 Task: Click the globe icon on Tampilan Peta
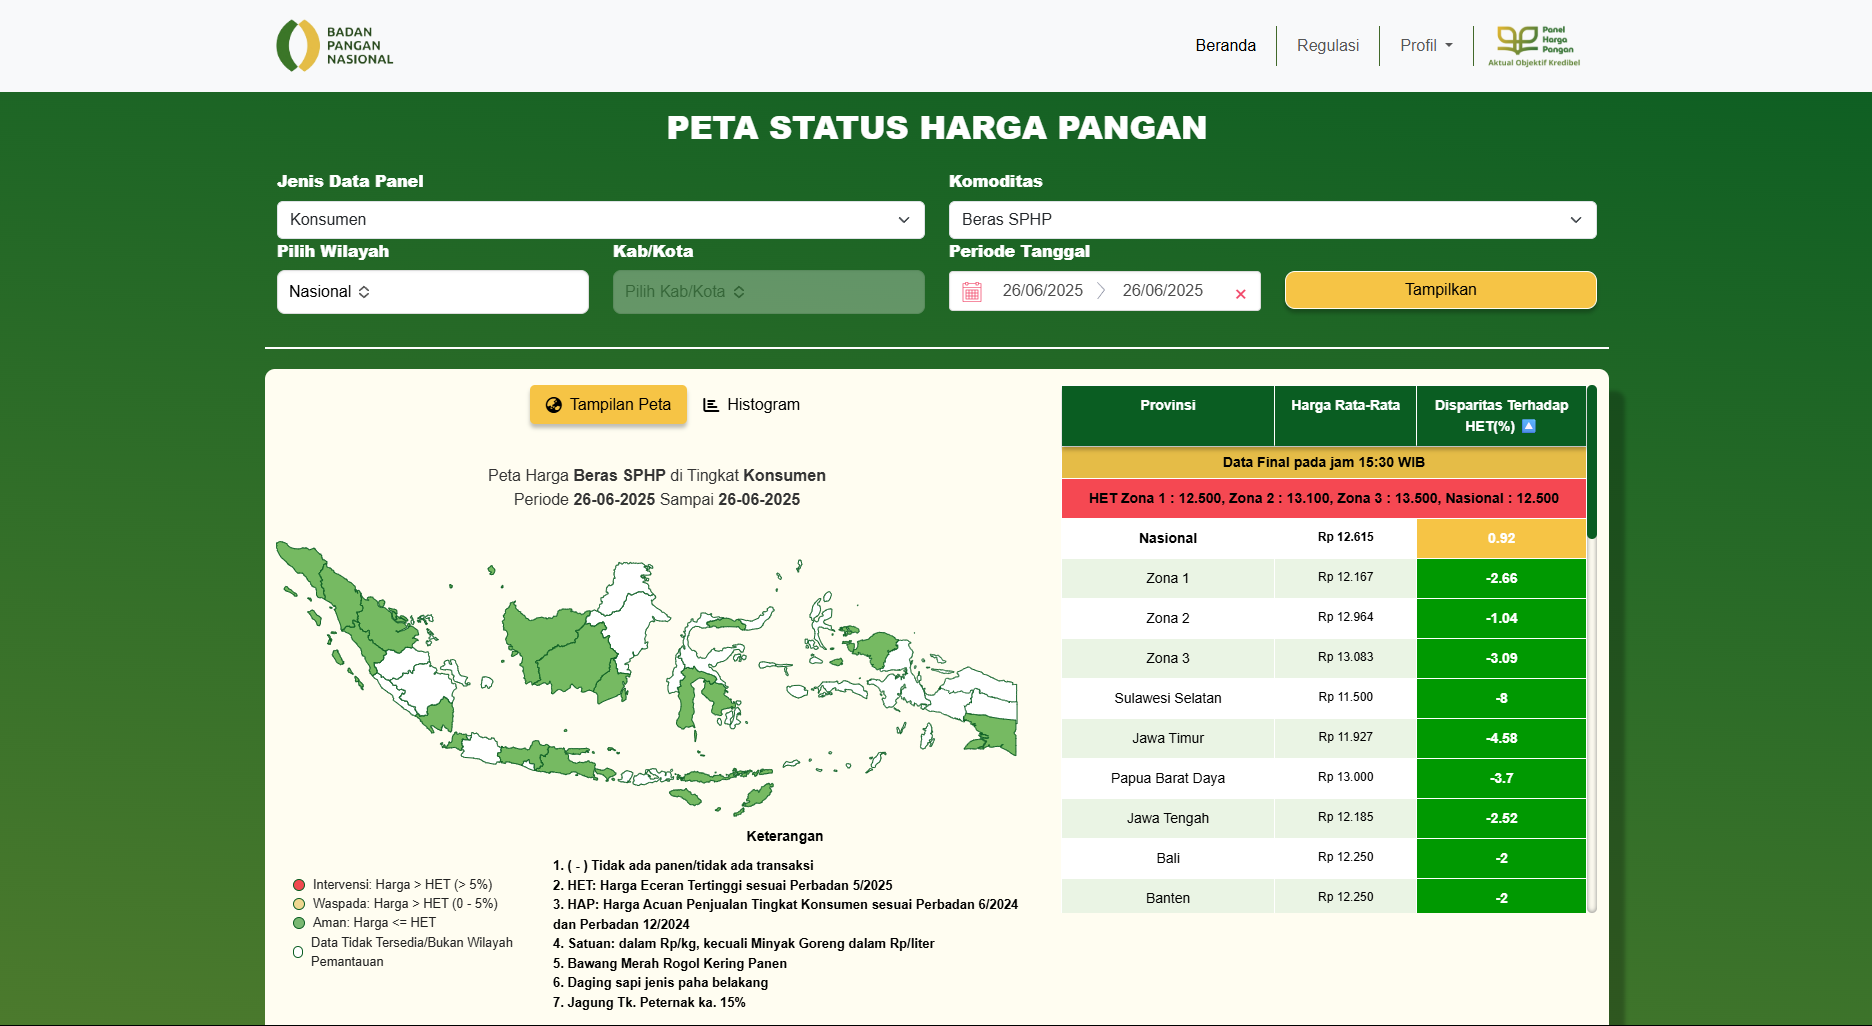[x=553, y=405]
